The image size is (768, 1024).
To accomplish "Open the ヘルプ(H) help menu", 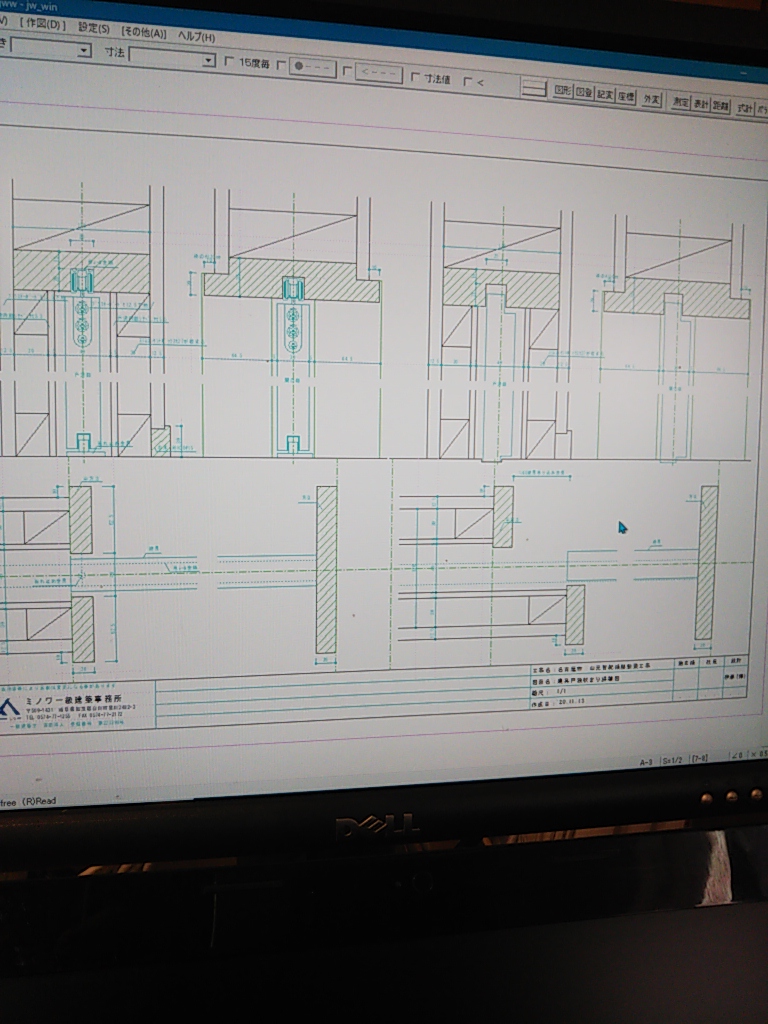I will point(196,37).
